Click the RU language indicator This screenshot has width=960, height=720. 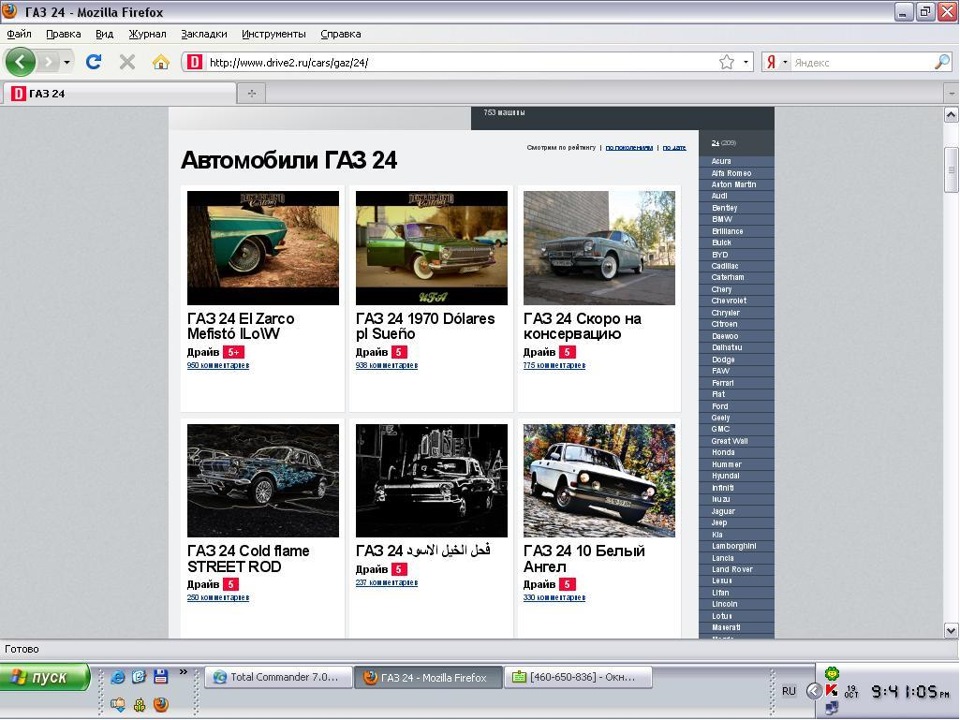click(x=789, y=691)
